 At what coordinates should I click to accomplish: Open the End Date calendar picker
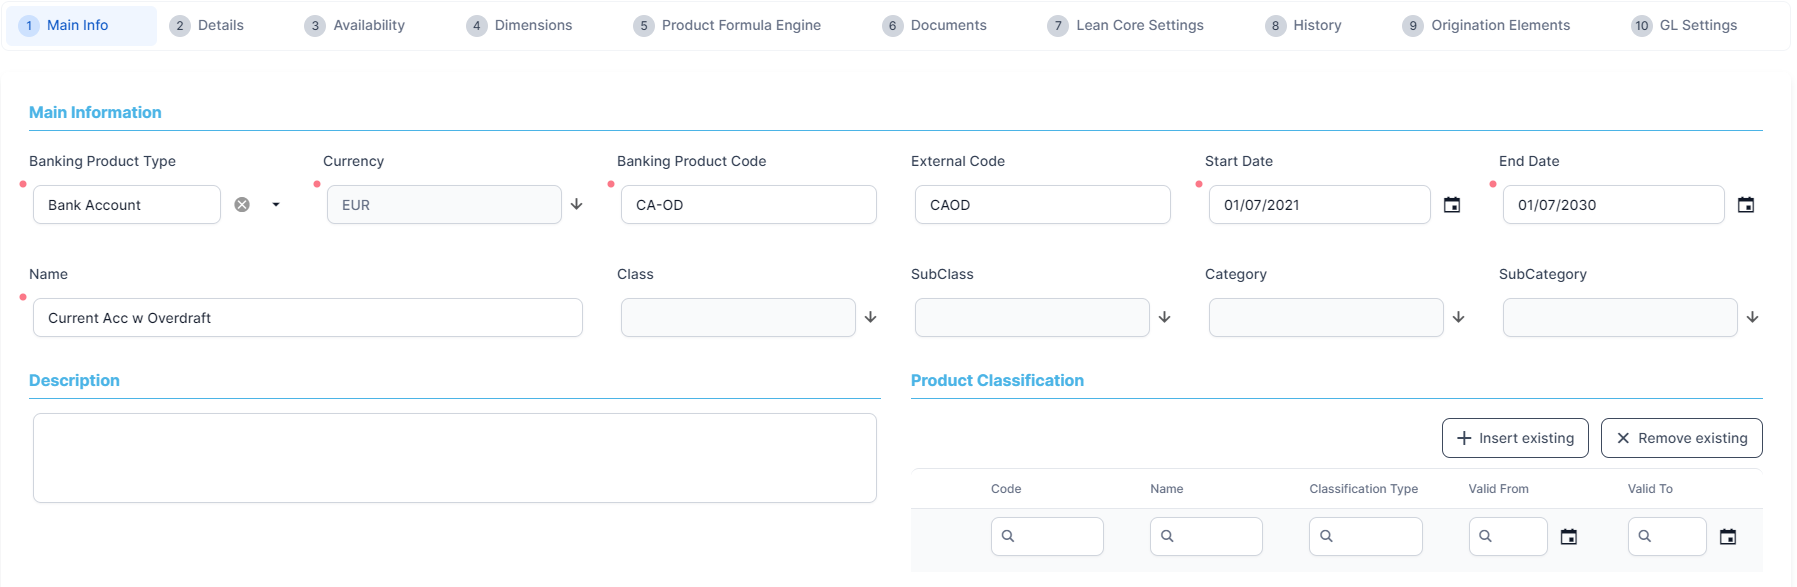point(1746,205)
